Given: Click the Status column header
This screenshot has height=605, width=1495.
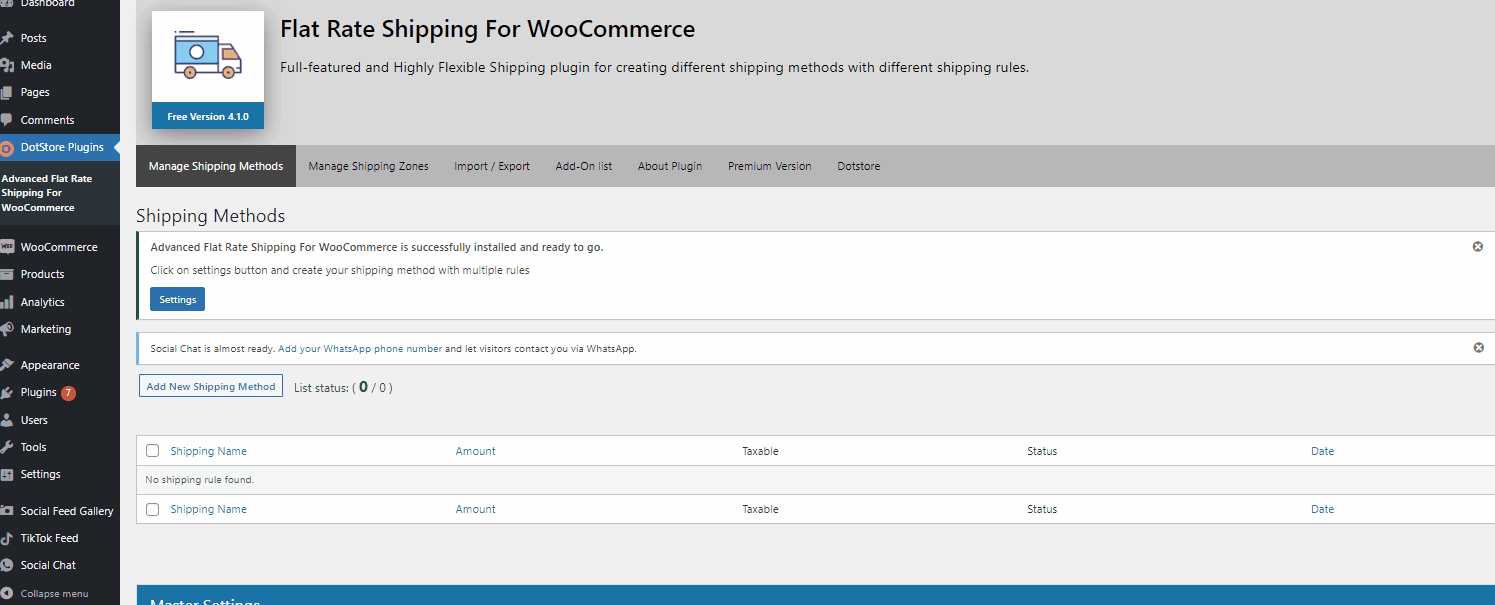Looking at the screenshot, I should point(1042,451).
